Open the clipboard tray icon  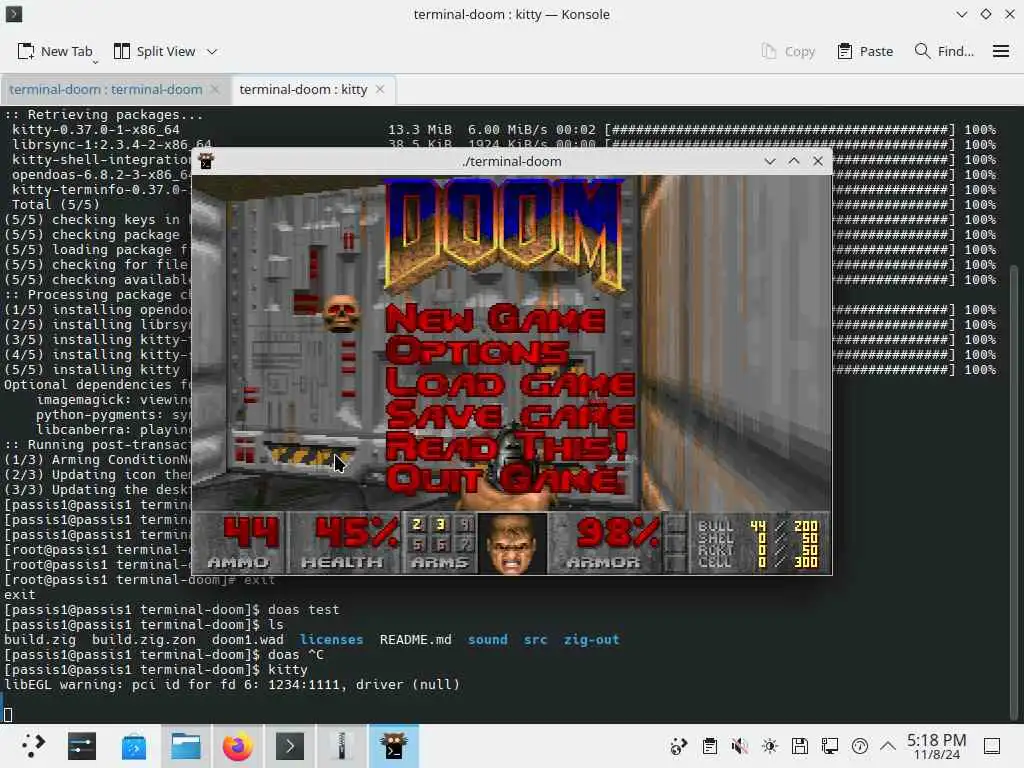(x=710, y=746)
